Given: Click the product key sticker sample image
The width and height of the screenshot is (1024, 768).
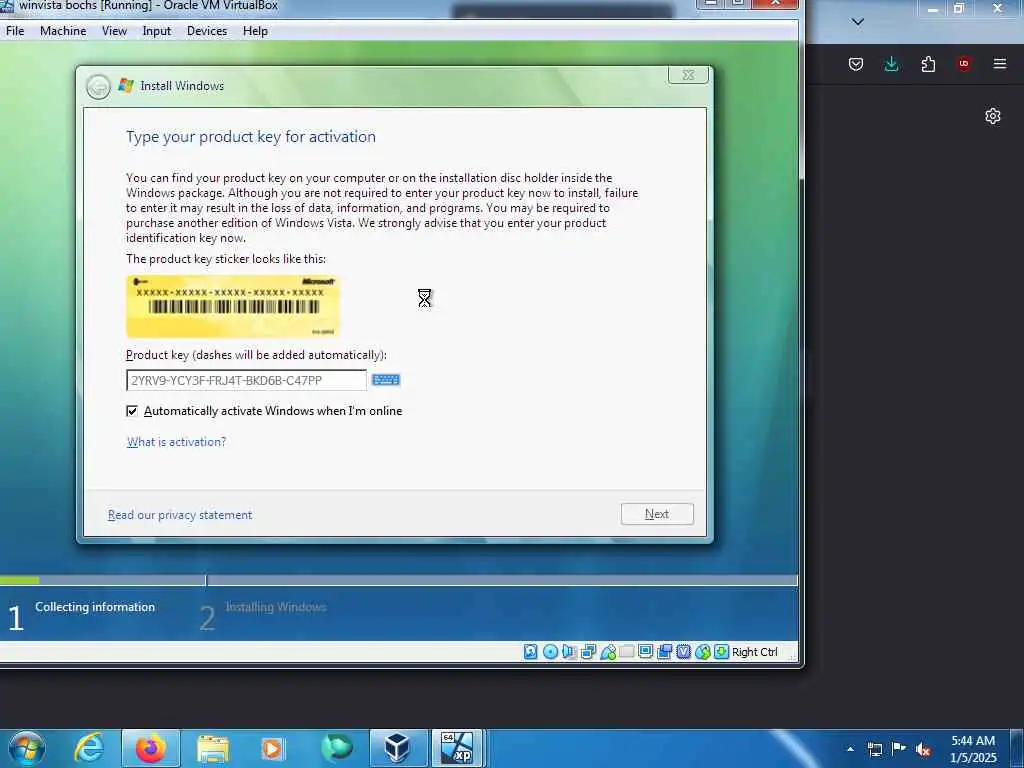Looking at the screenshot, I should click(233, 306).
